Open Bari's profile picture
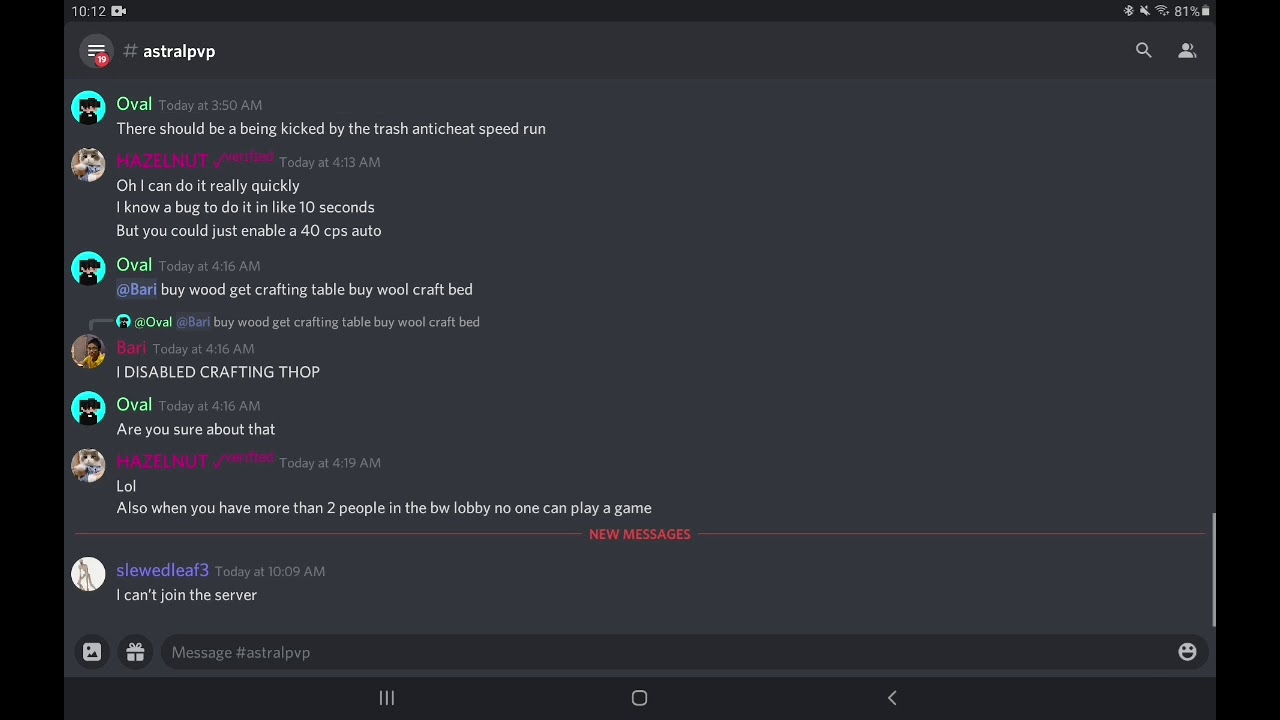Screen dimensions: 1280x720 88,352
